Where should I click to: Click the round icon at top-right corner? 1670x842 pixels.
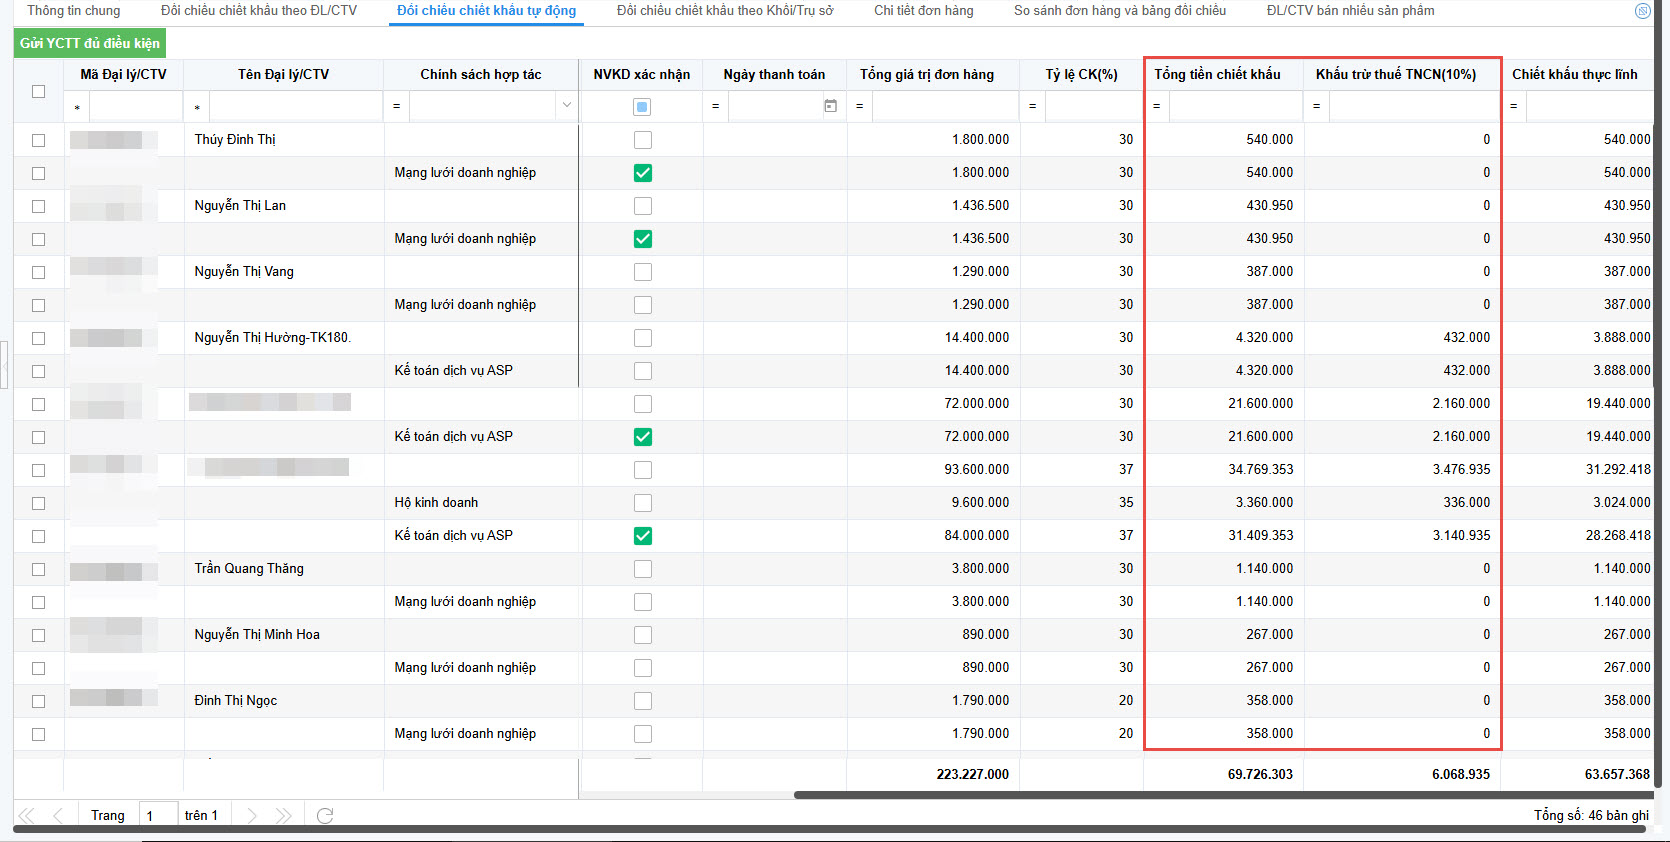pyautogui.click(x=1642, y=11)
